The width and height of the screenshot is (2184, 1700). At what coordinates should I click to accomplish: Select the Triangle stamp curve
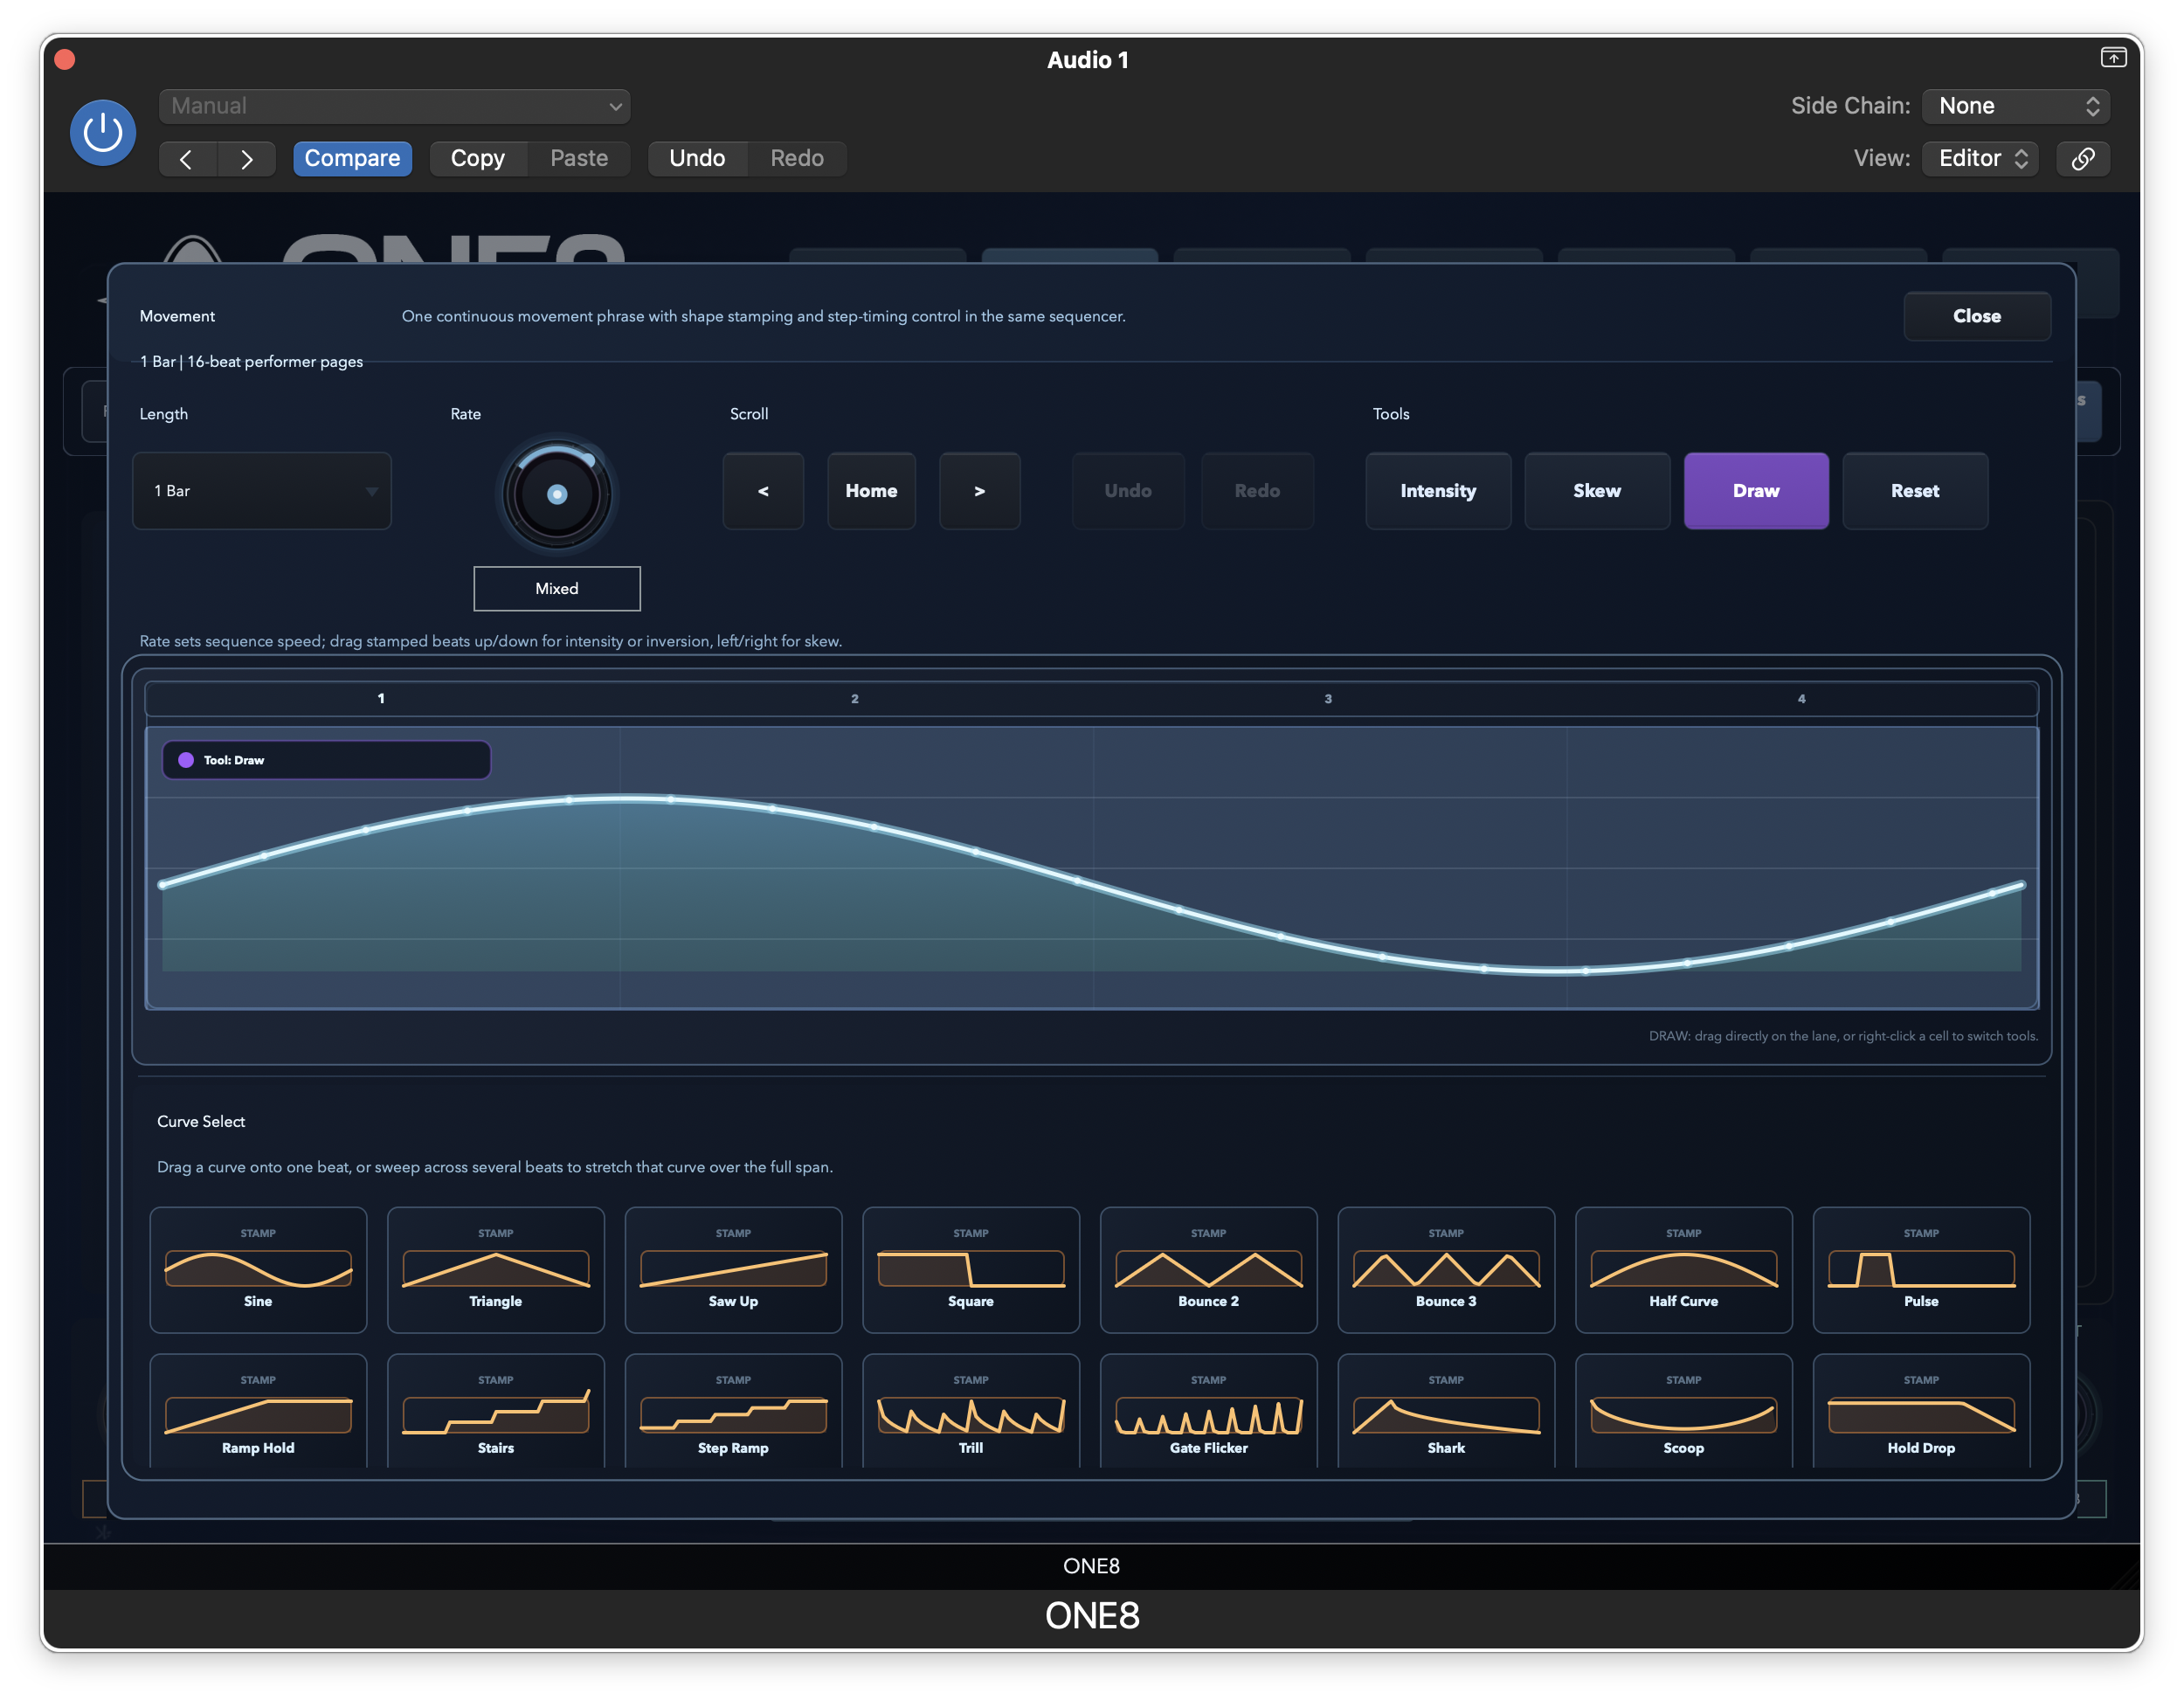pos(496,1270)
